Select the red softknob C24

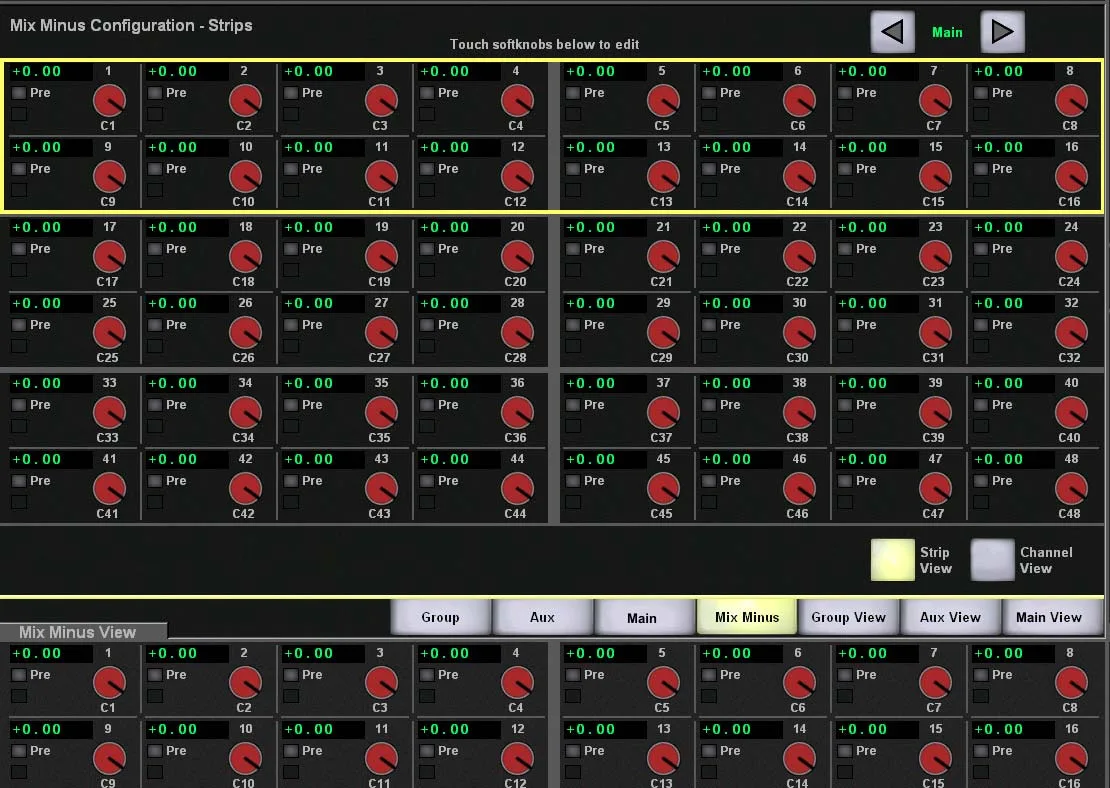click(x=1071, y=256)
